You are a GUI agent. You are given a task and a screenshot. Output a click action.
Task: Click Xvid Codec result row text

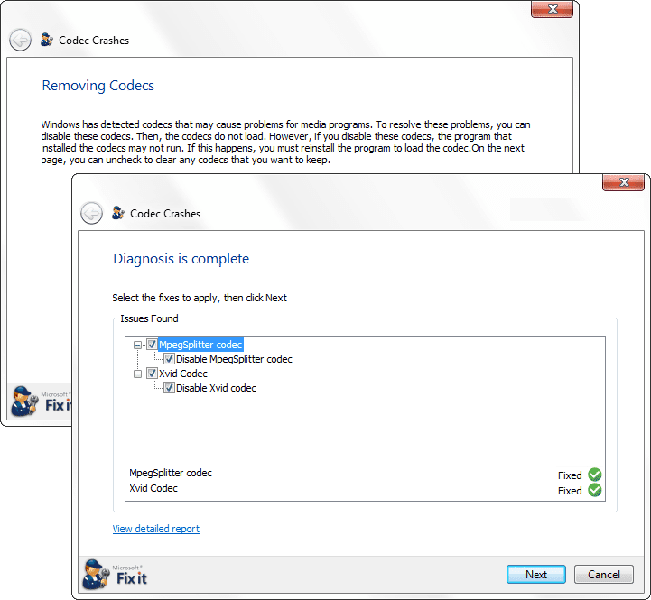coord(153,488)
